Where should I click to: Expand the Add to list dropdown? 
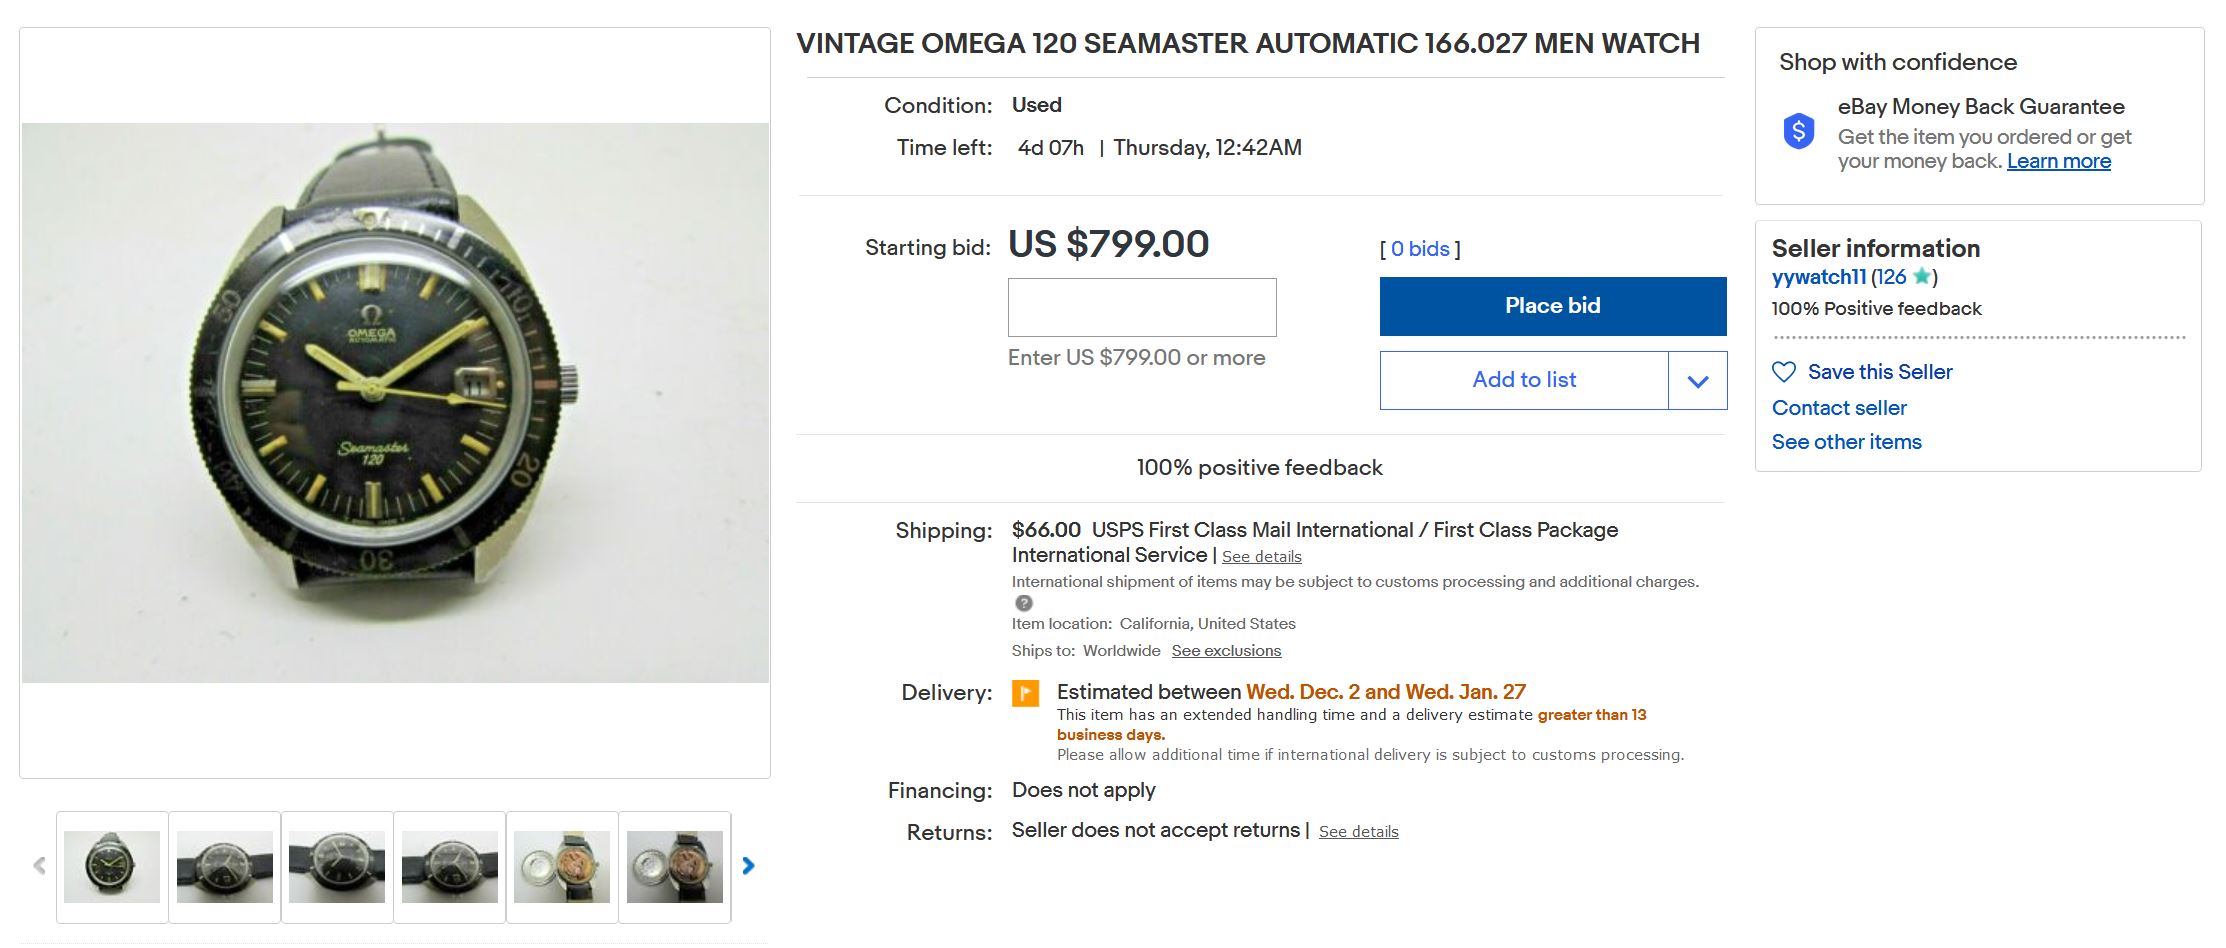point(1697,381)
